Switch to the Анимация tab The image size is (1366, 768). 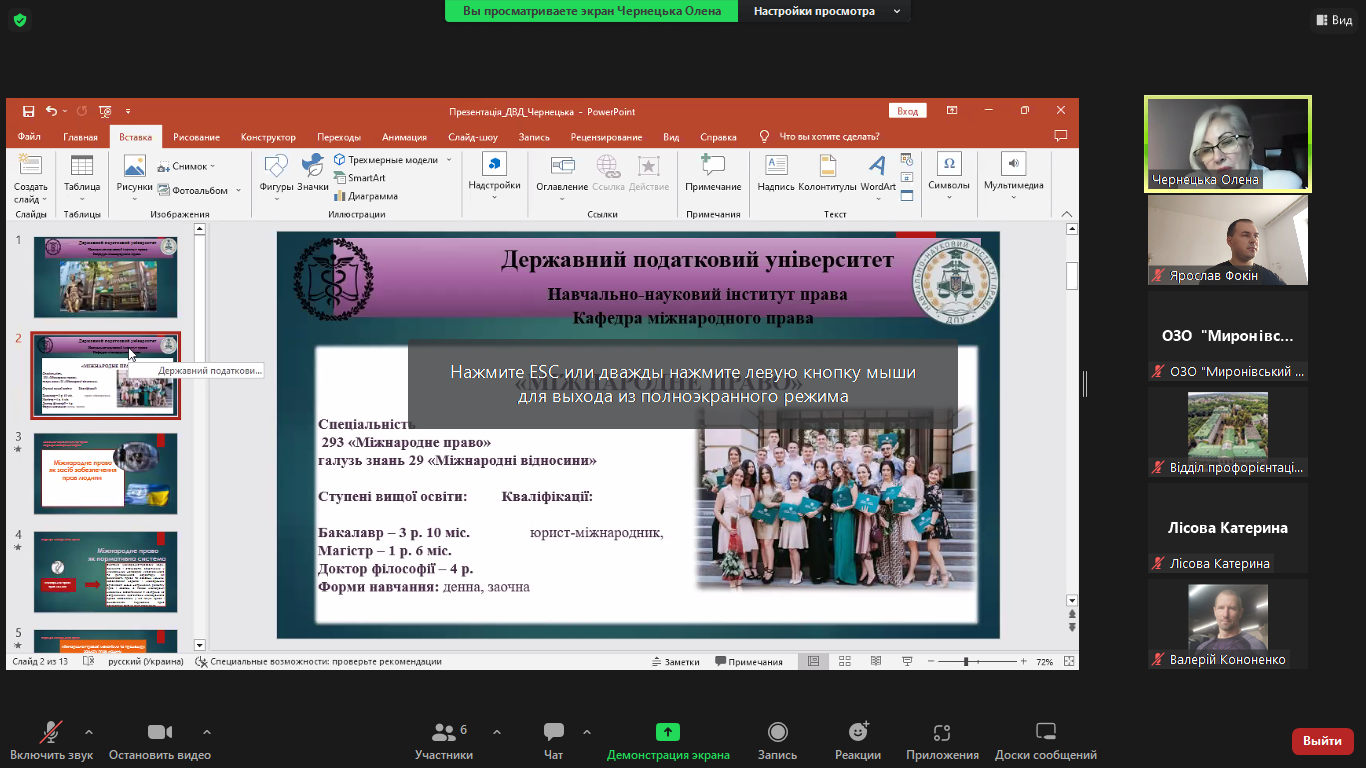pos(404,137)
